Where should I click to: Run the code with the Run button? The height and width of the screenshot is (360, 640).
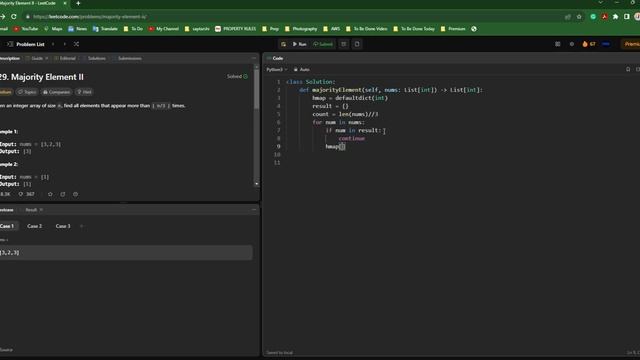click(x=300, y=44)
